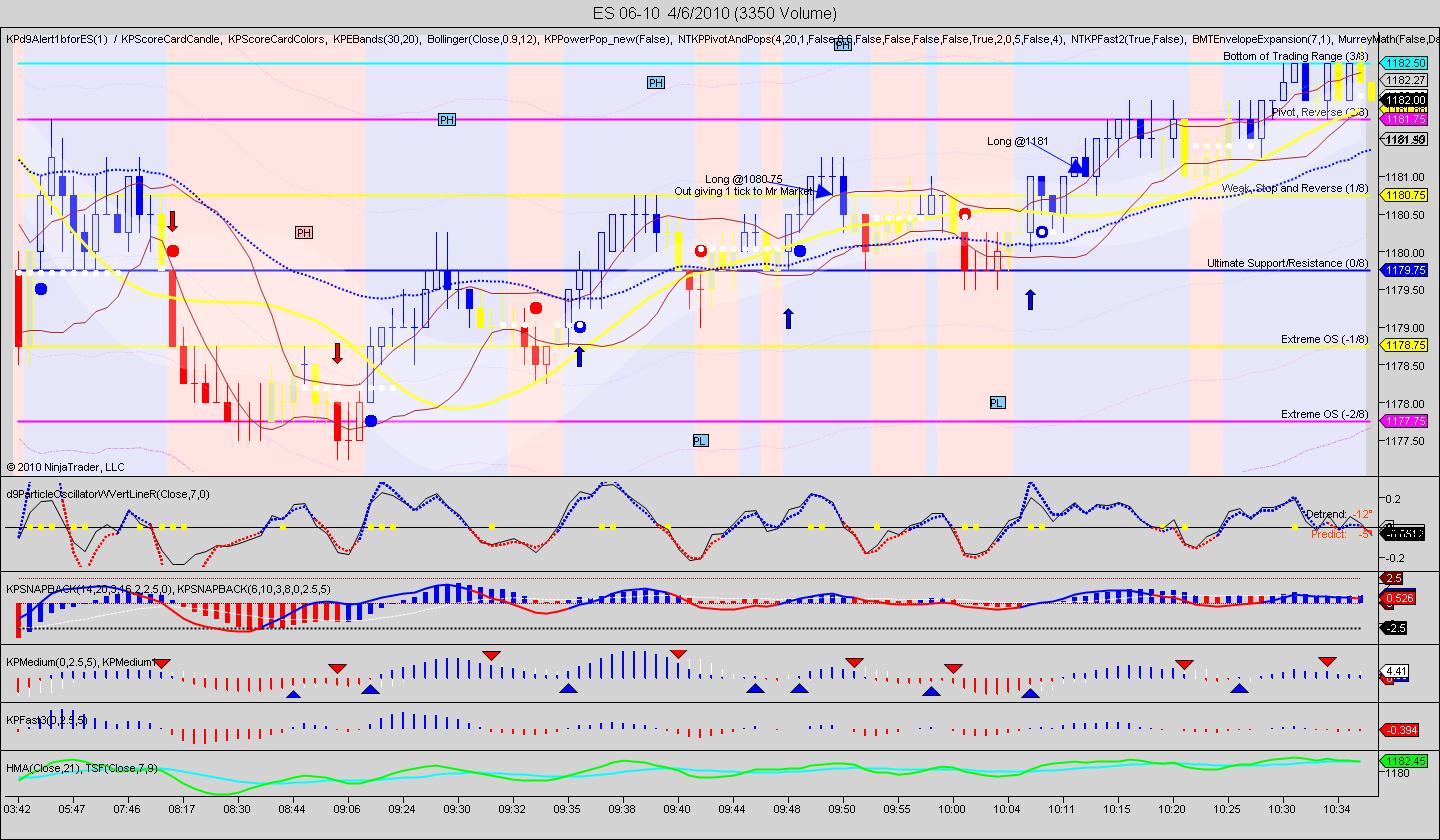This screenshot has width=1440, height=840.
Task: Select the KPFast3(0,2.5,5) panel label
Action: coord(46,719)
